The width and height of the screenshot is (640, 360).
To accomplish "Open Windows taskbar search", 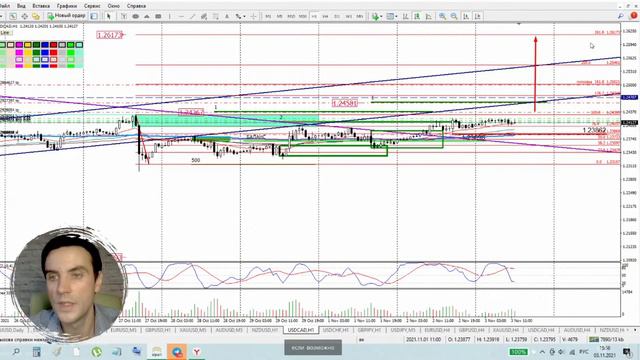I will click(16, 351).
